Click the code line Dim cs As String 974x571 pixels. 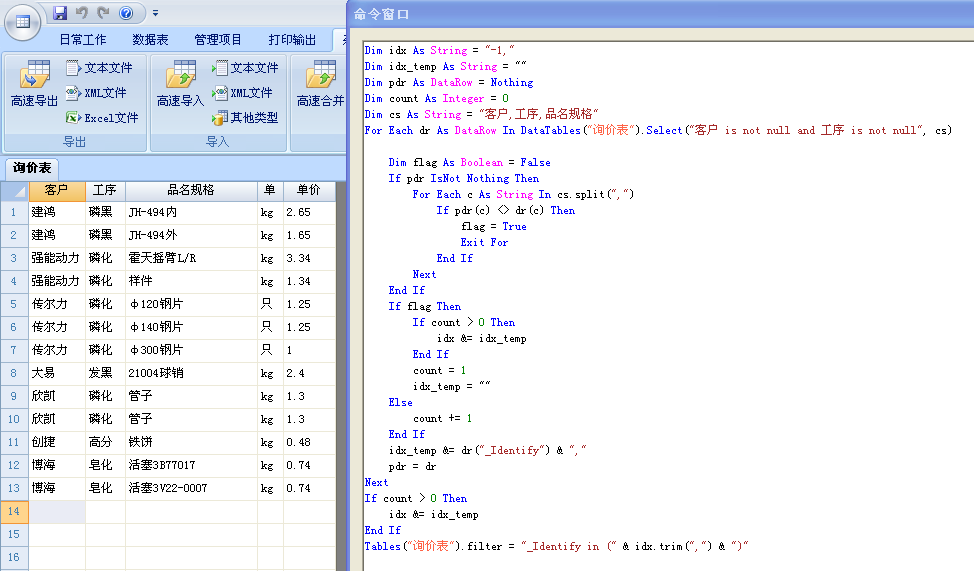481,114
